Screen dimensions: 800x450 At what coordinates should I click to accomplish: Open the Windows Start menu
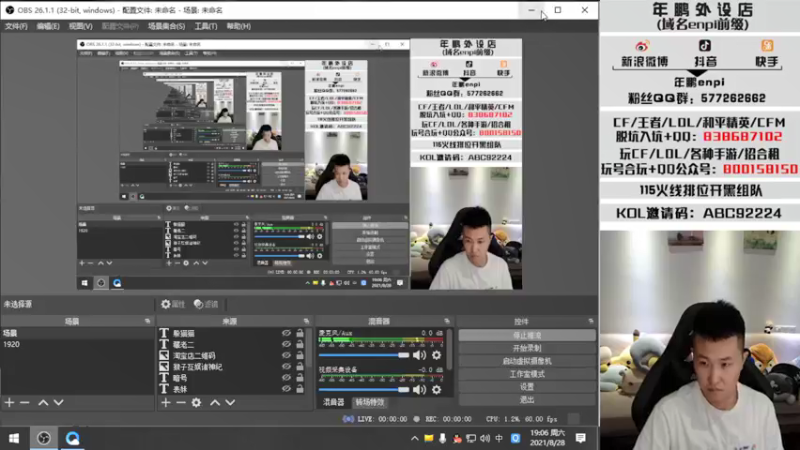pos(14,438)
